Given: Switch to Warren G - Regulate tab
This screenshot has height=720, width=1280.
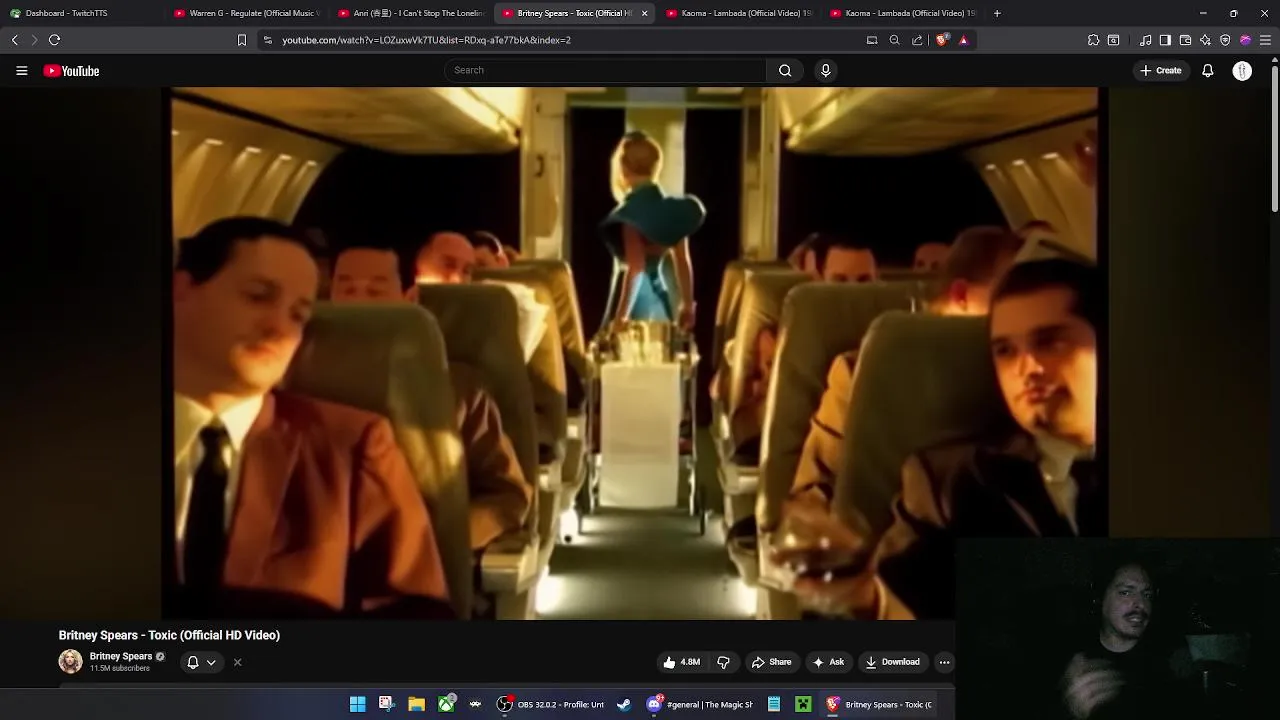Looking at the screenshot, I should 245,13.
